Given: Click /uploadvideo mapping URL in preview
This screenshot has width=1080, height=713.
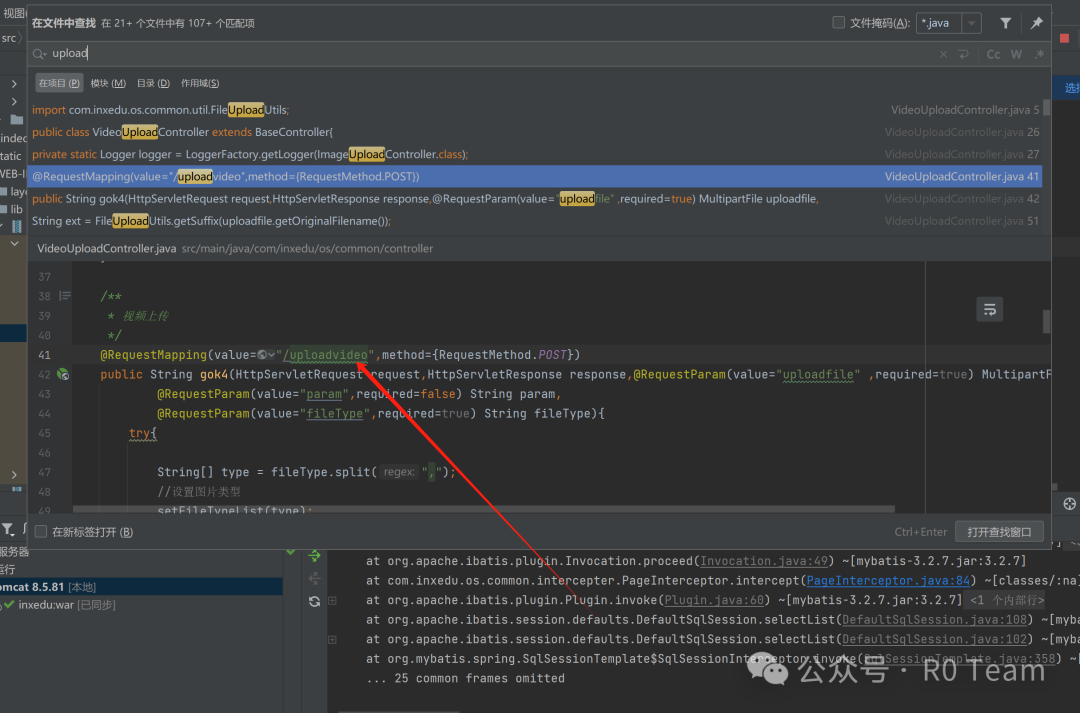Looking at the screenshot, I should [325, 355].
